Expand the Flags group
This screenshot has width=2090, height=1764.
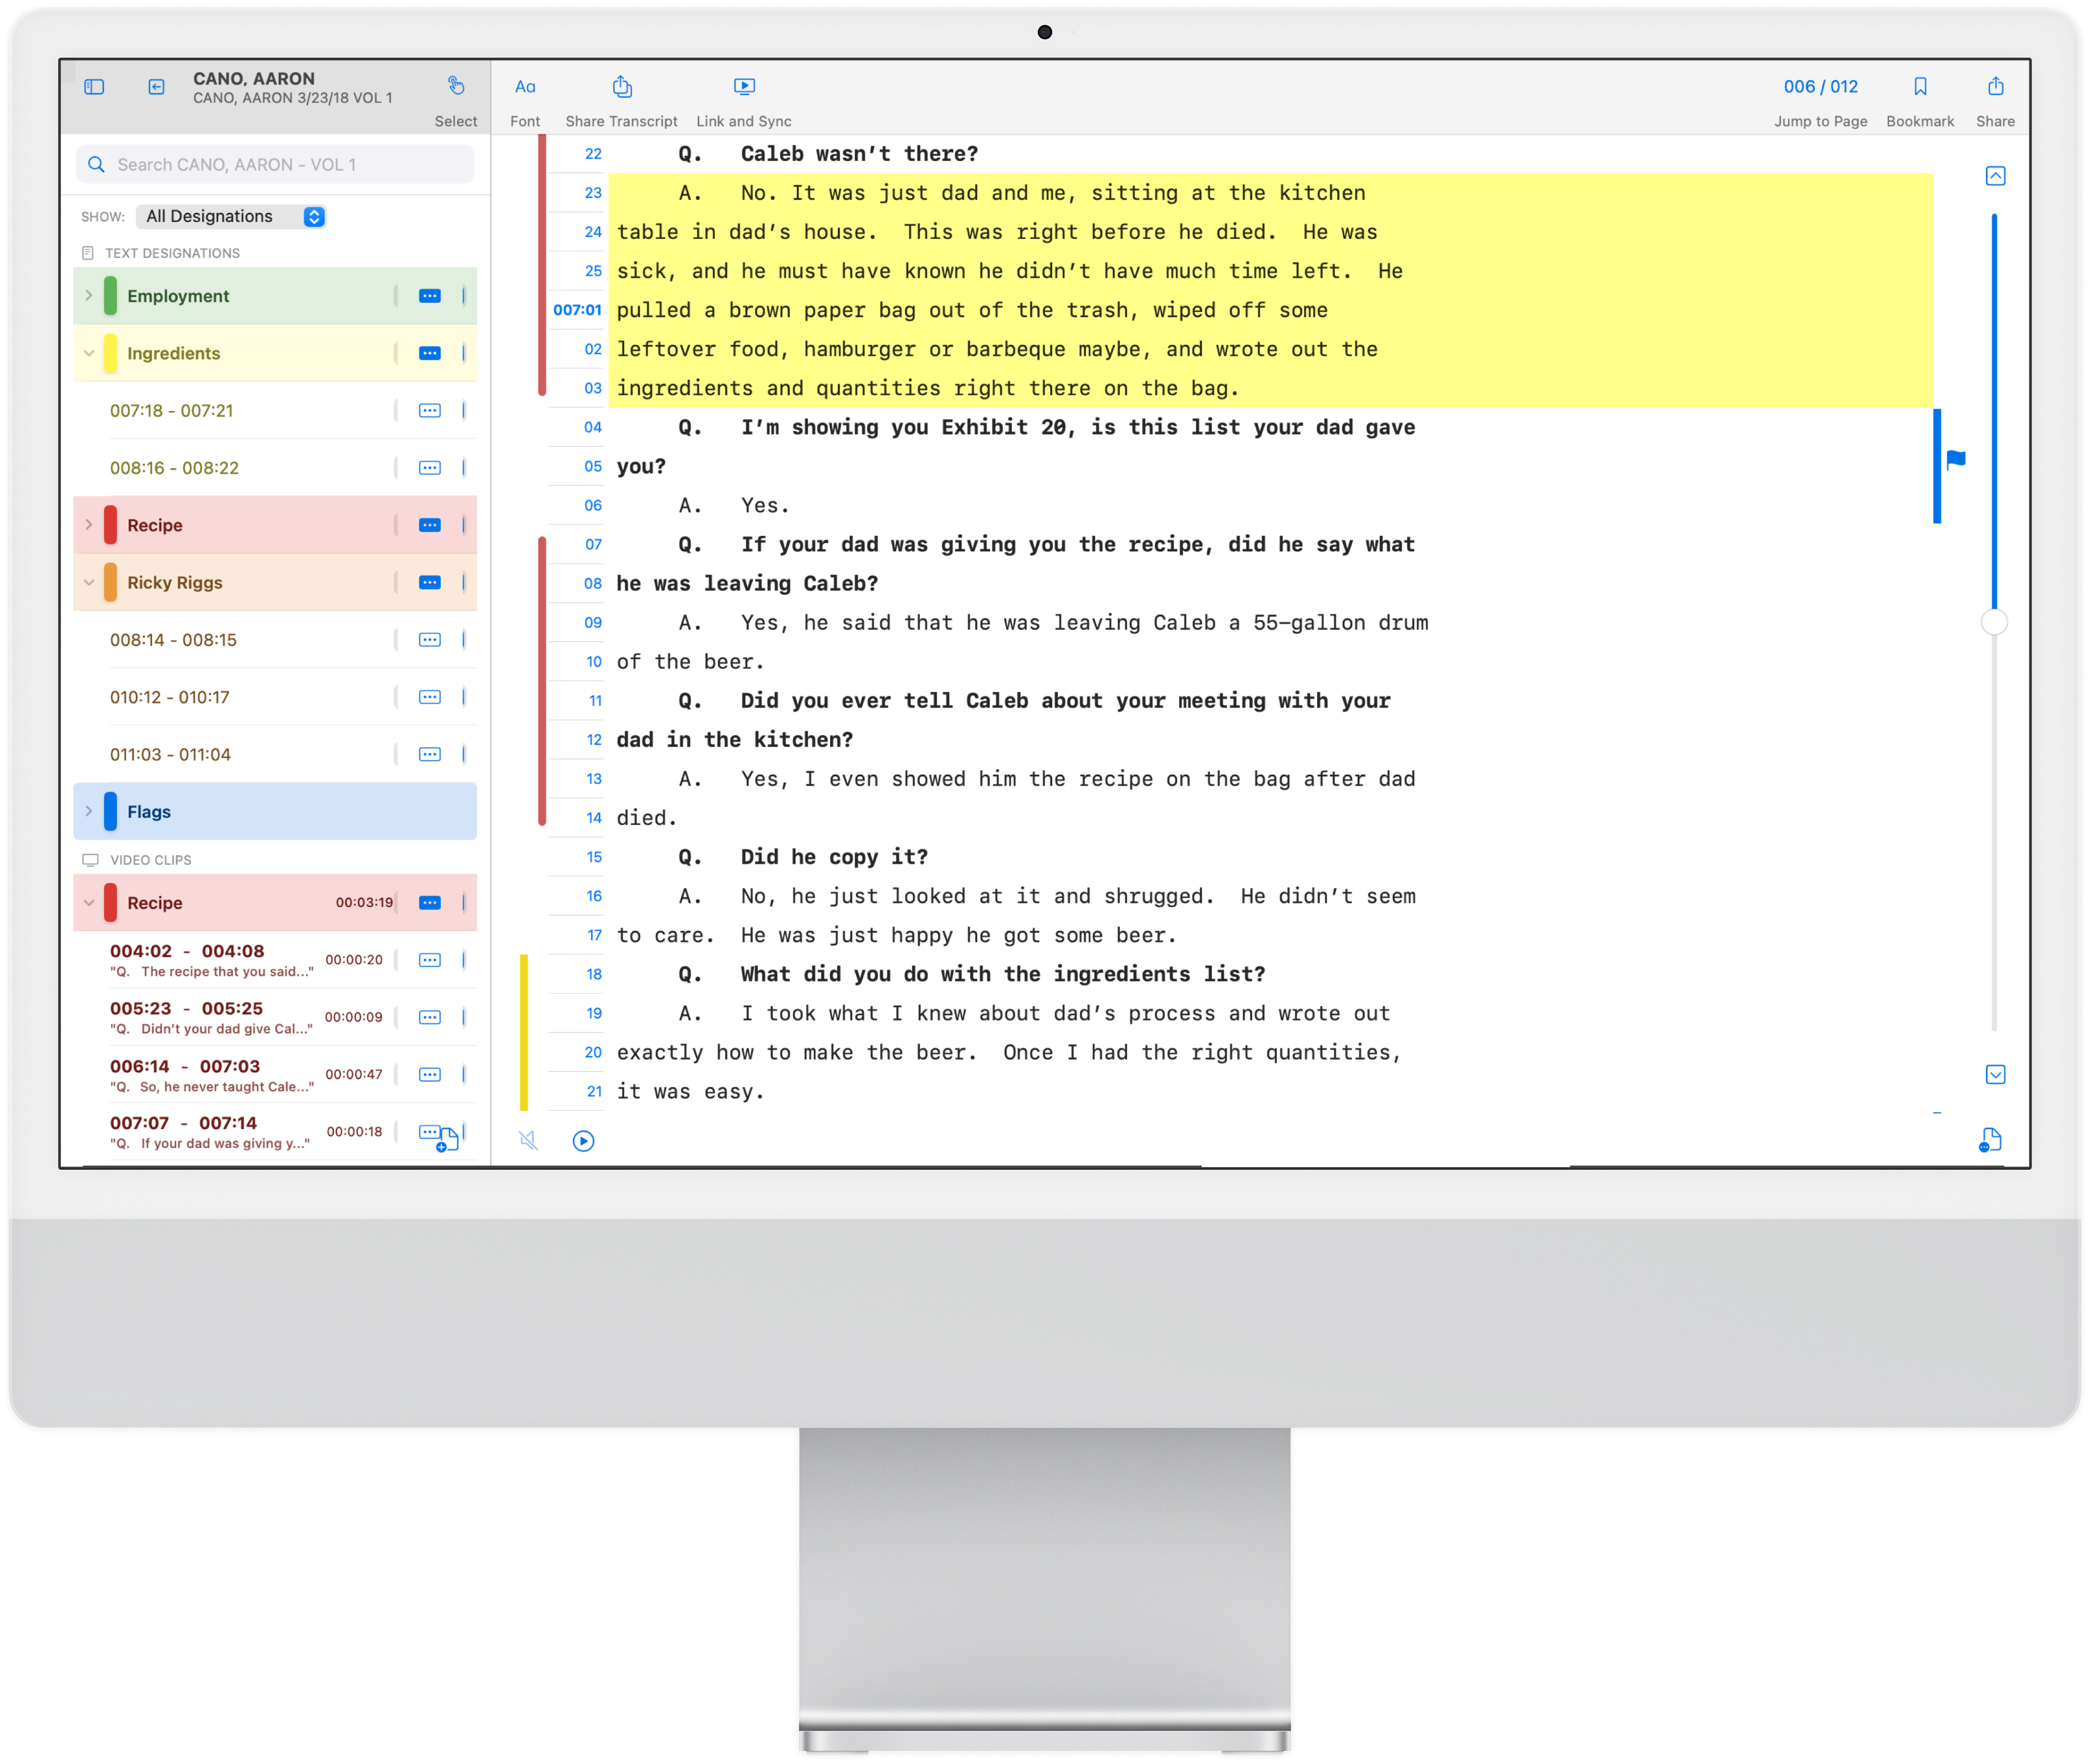click(89, 811)
